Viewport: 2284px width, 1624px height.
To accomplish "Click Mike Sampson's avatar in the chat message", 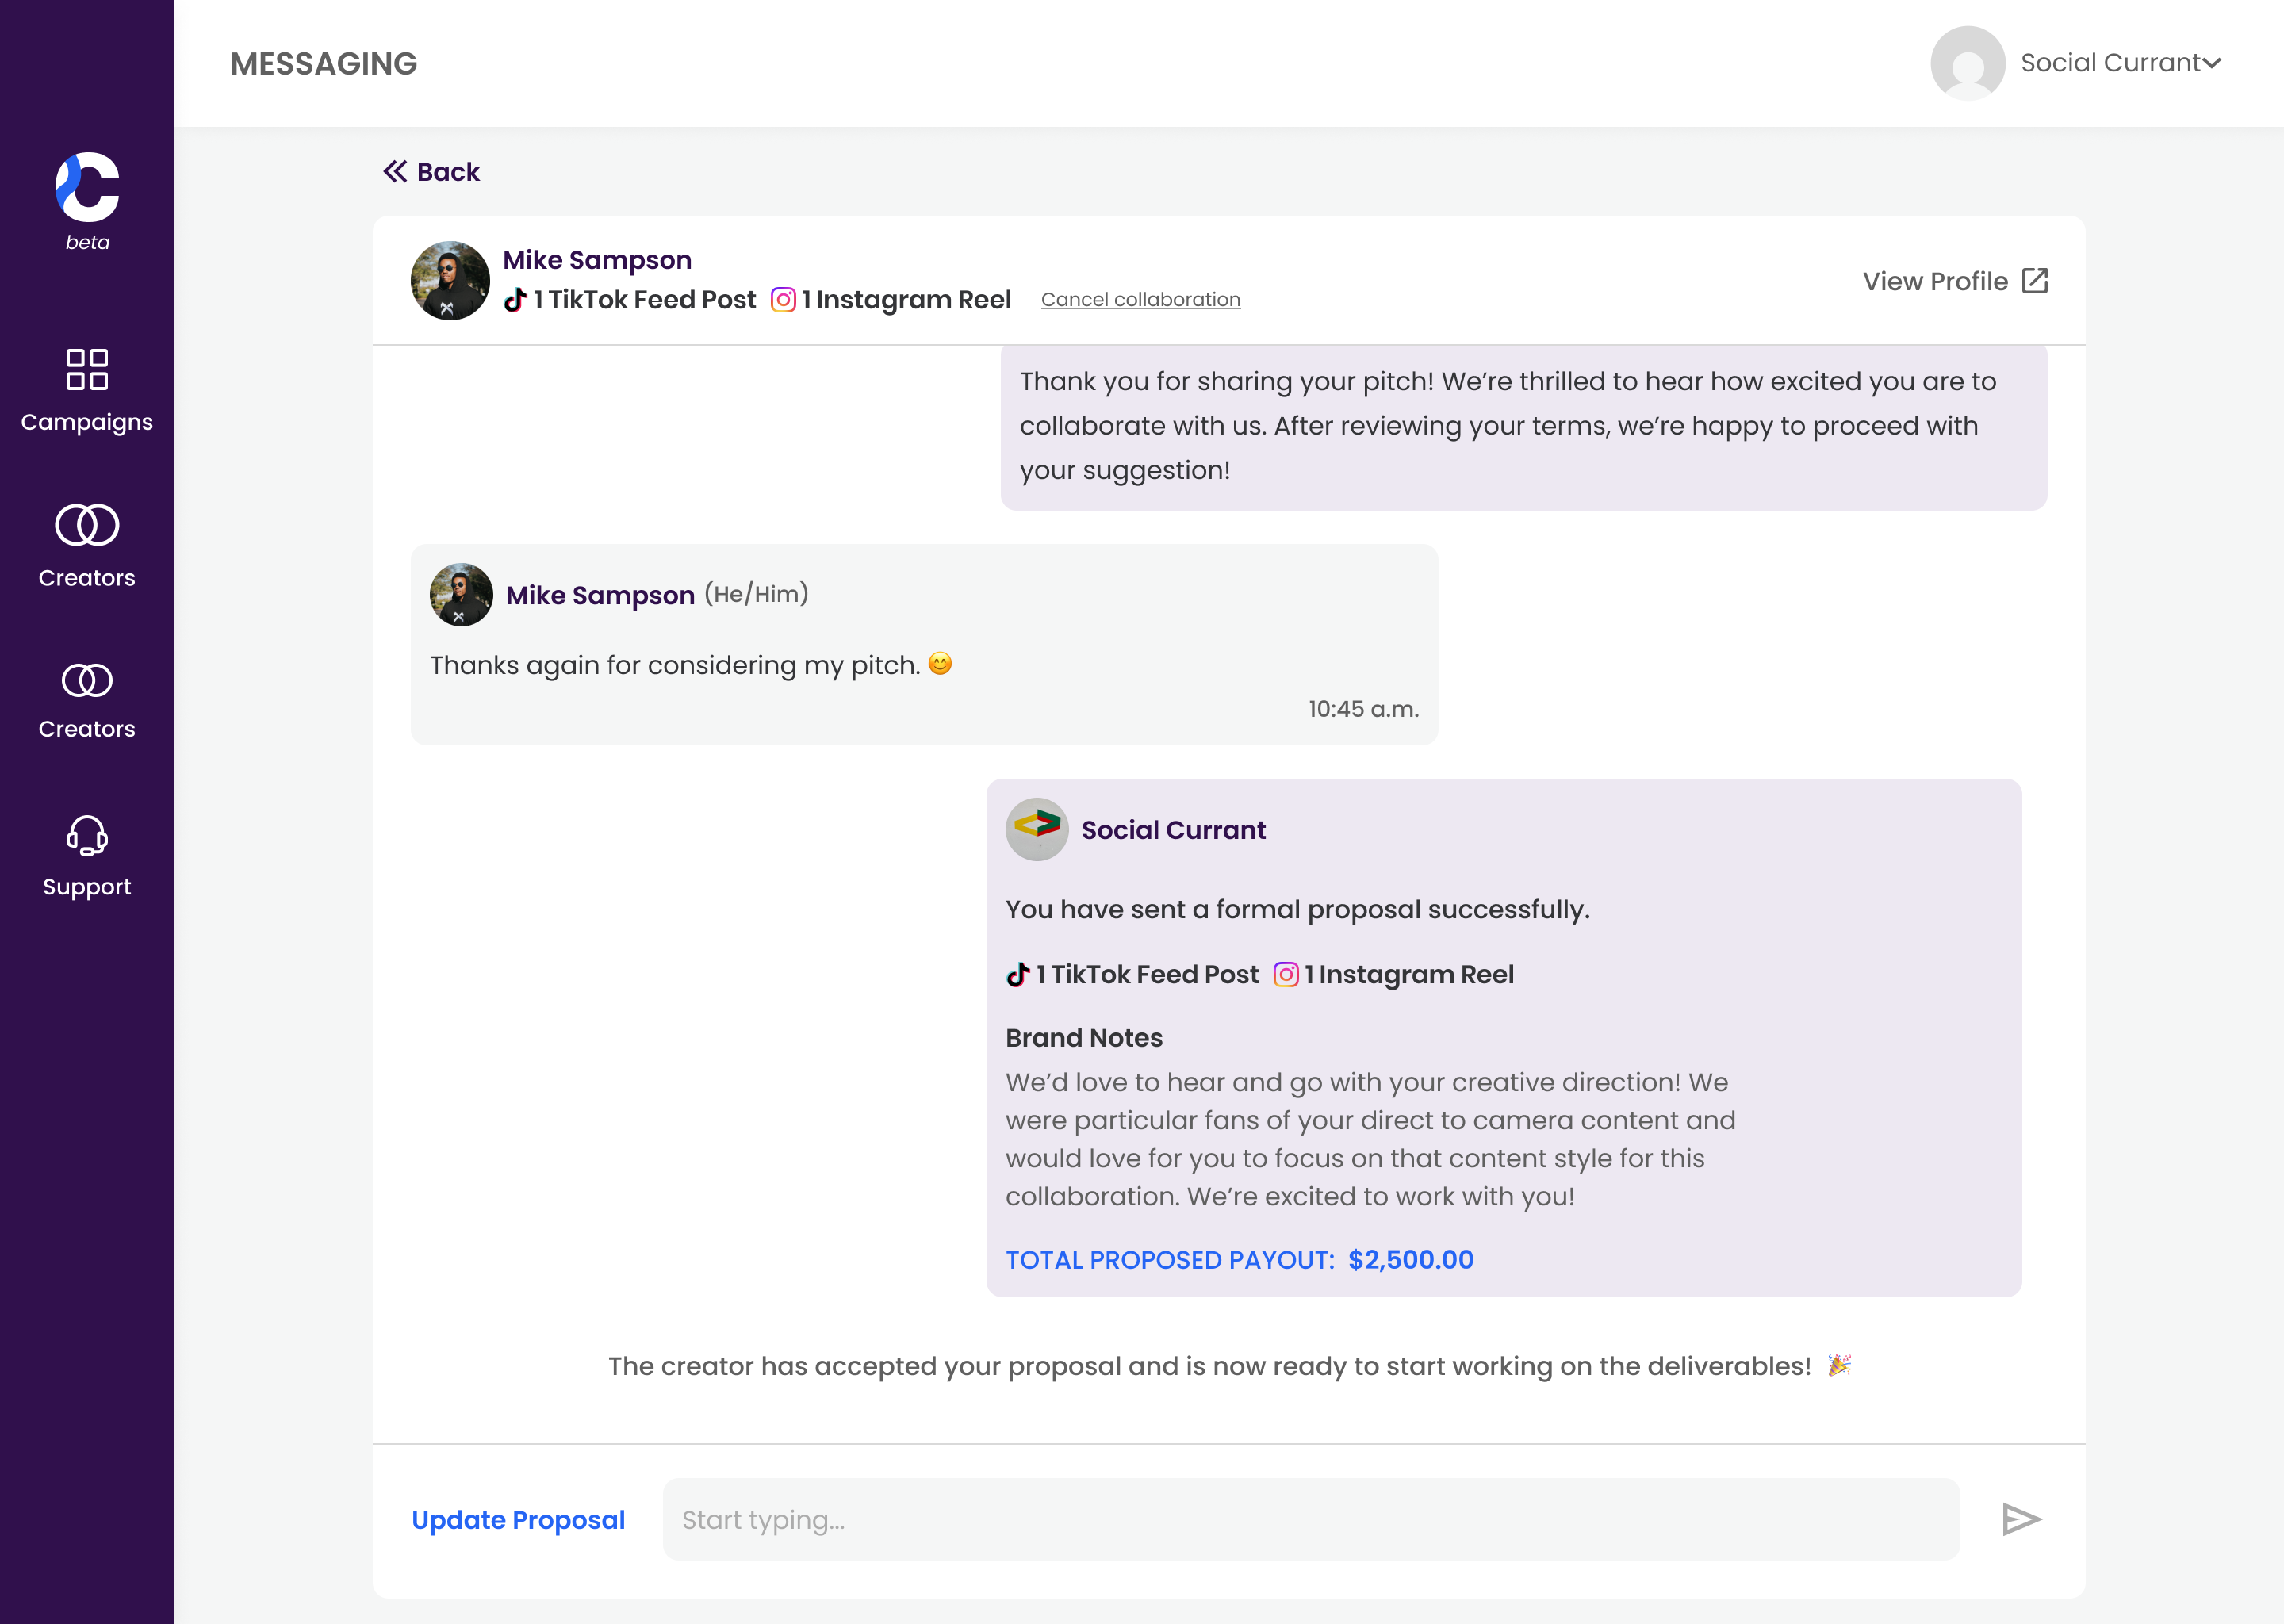I will click(x=461, y=595).
